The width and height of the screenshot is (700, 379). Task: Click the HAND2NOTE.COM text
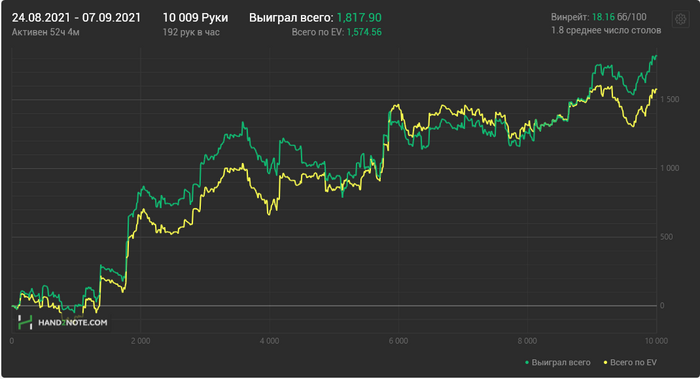point(73,323)
